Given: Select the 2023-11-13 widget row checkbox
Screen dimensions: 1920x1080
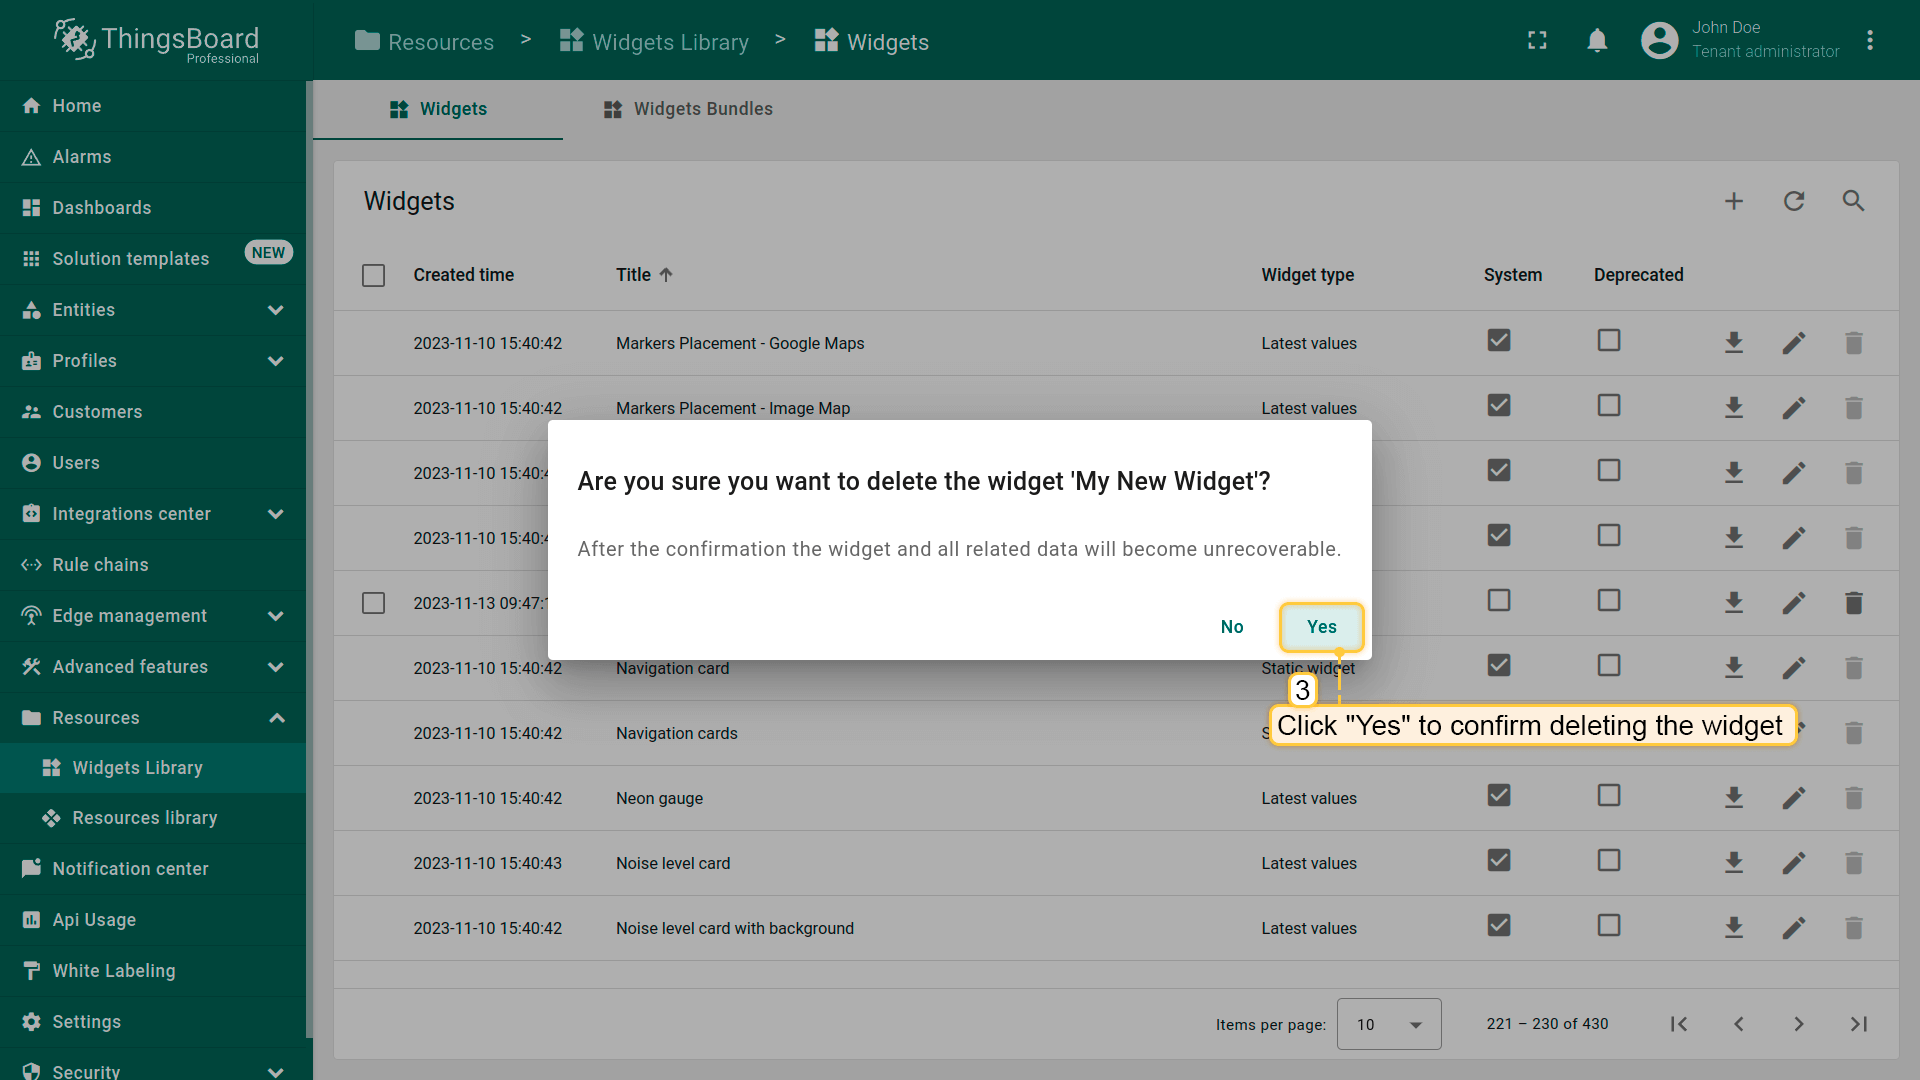Looking at the screenshot, I should (373, 603).
